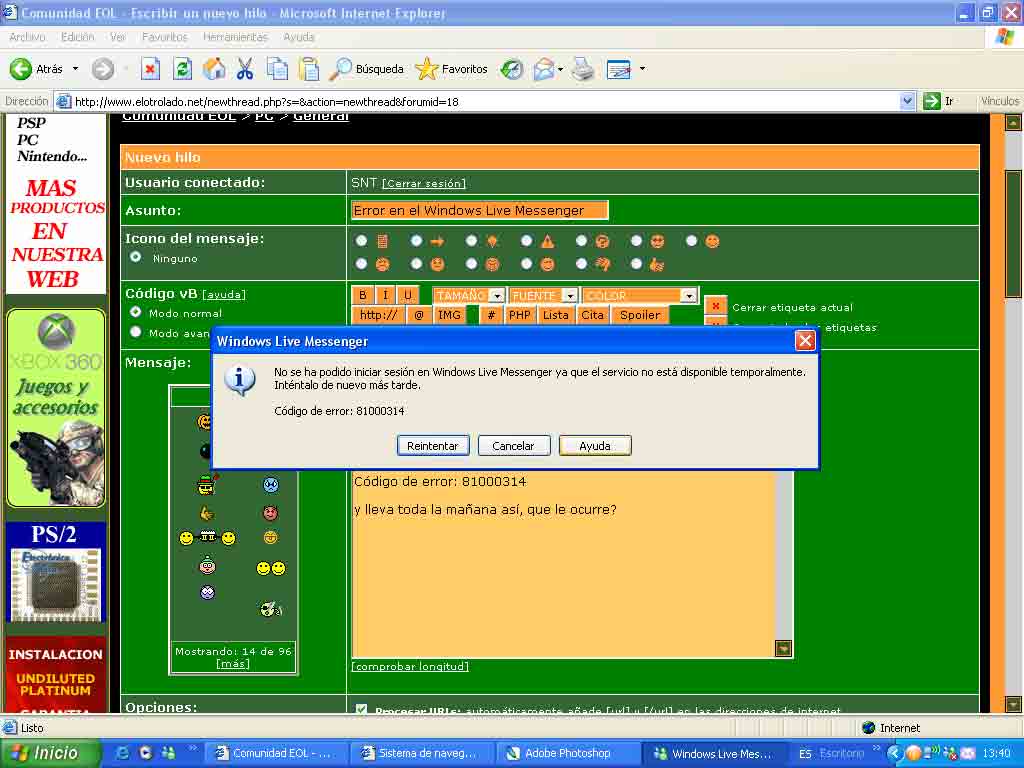Open the Ver menu
The width and height of the screenshot is (1024, 768).
(x=118, y=37)
